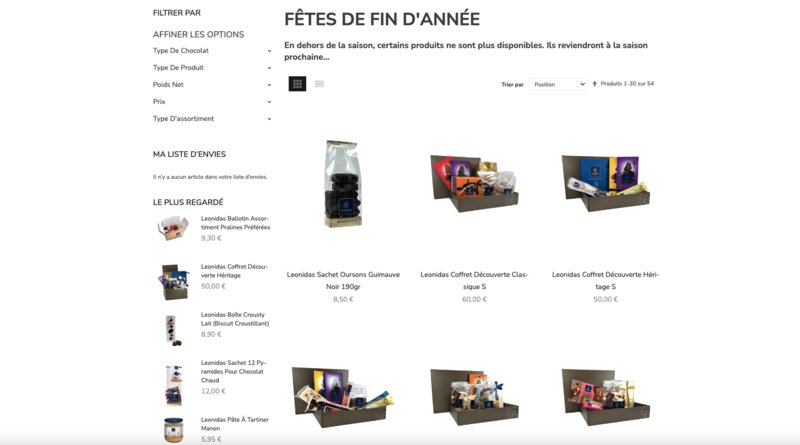Viewport: 800px width, 445px height.
Task: Open first gift box in second row
Action: click(343, 397)
